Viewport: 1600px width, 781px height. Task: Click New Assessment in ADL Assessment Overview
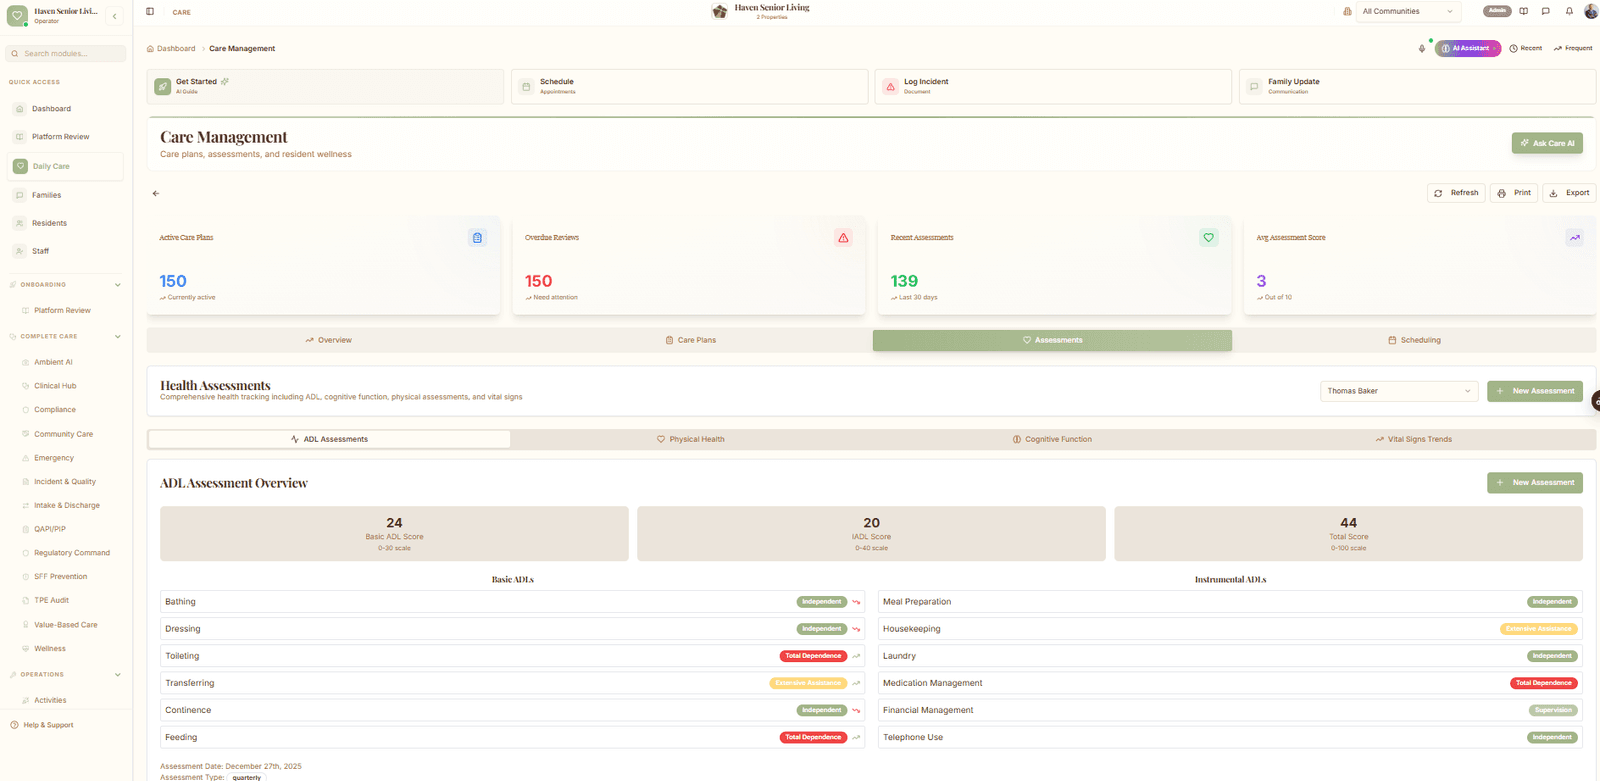point(1535,483)
